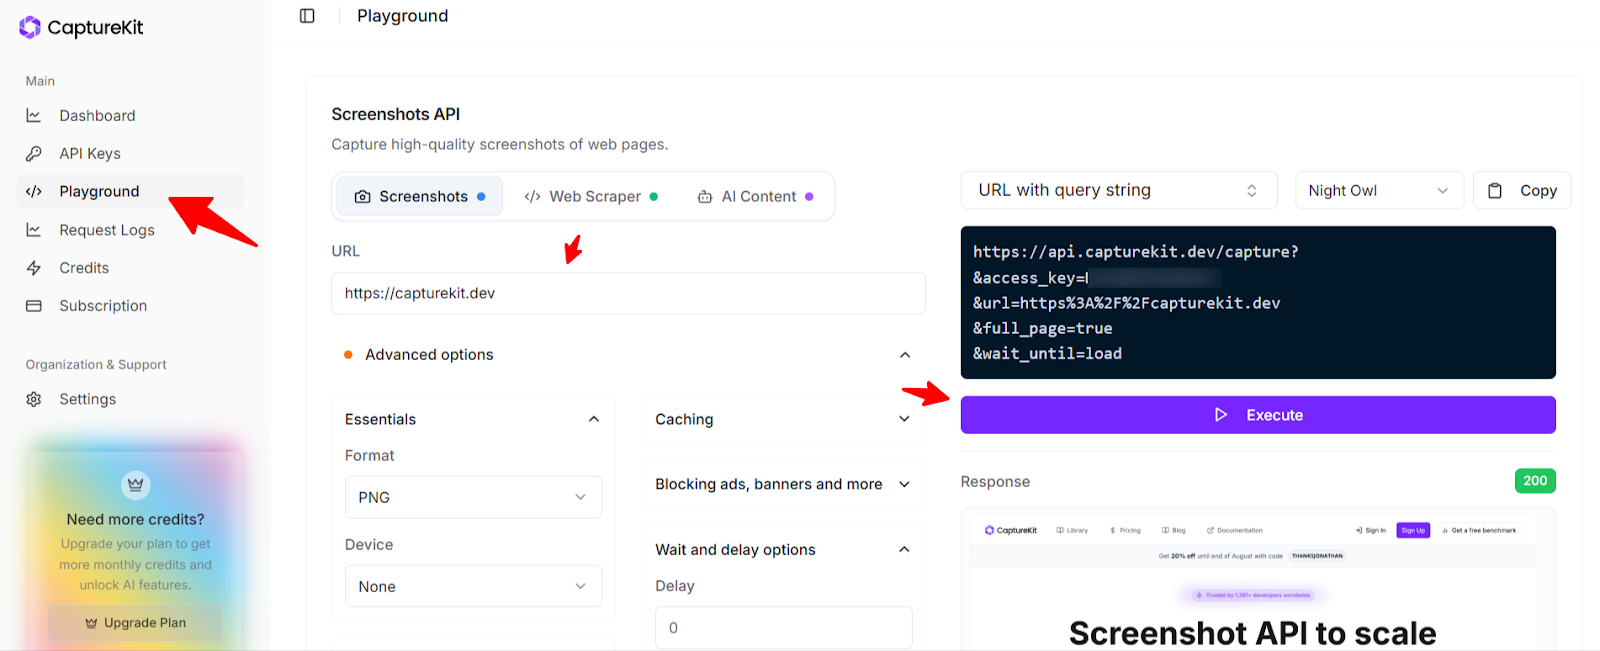The width and height of the screenshot is (1600, 651).
Task: Collapse Wait and delay options
Action: pyautogui.click(x=783, y=550)
